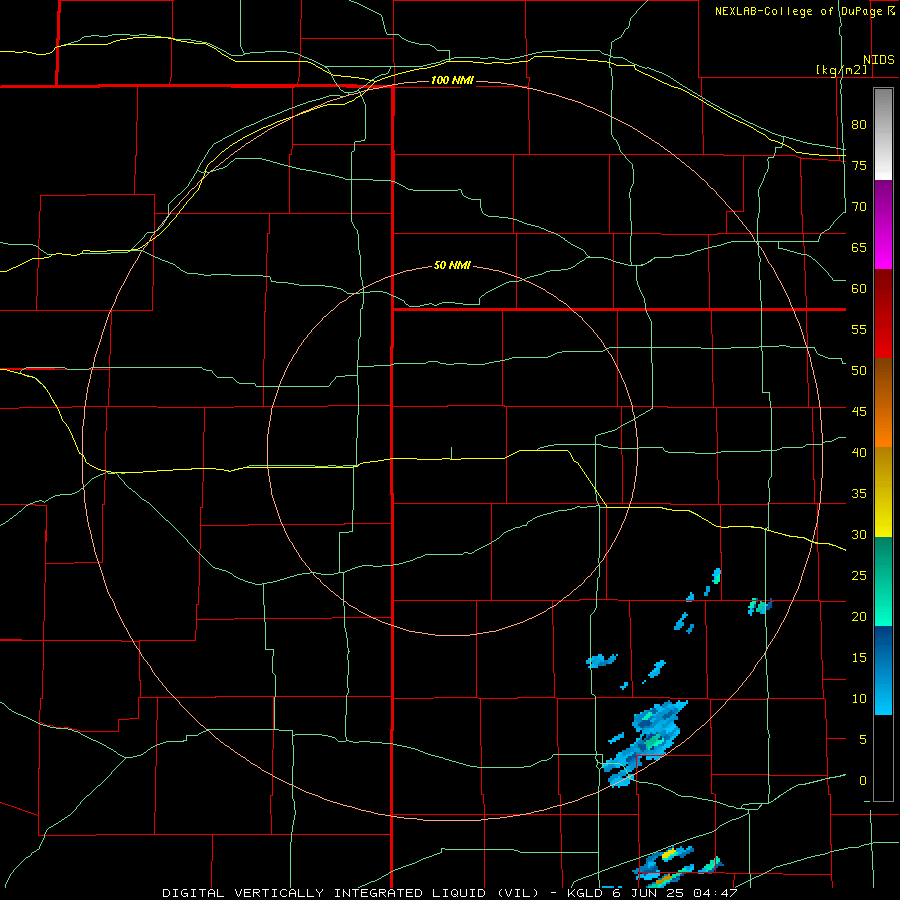
Task: Click the legend value 55
Action: pos(859,329)
